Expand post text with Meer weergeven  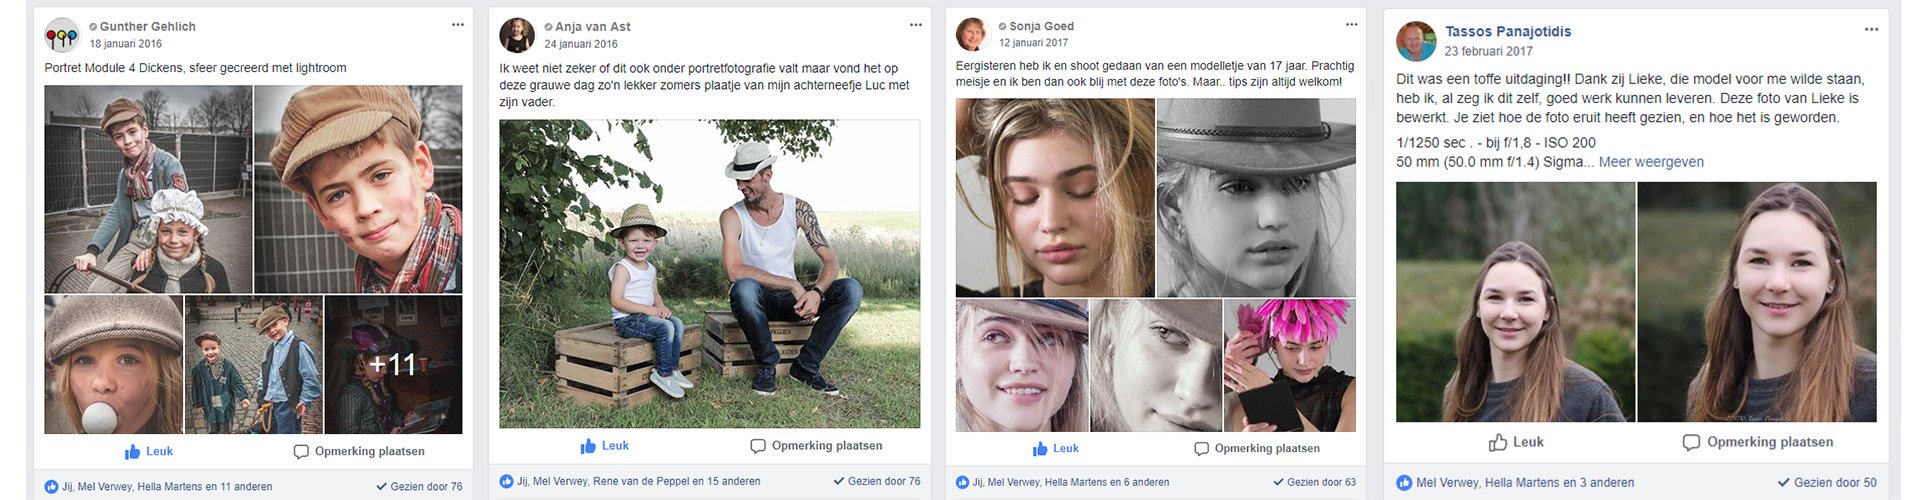[1651, 162]
